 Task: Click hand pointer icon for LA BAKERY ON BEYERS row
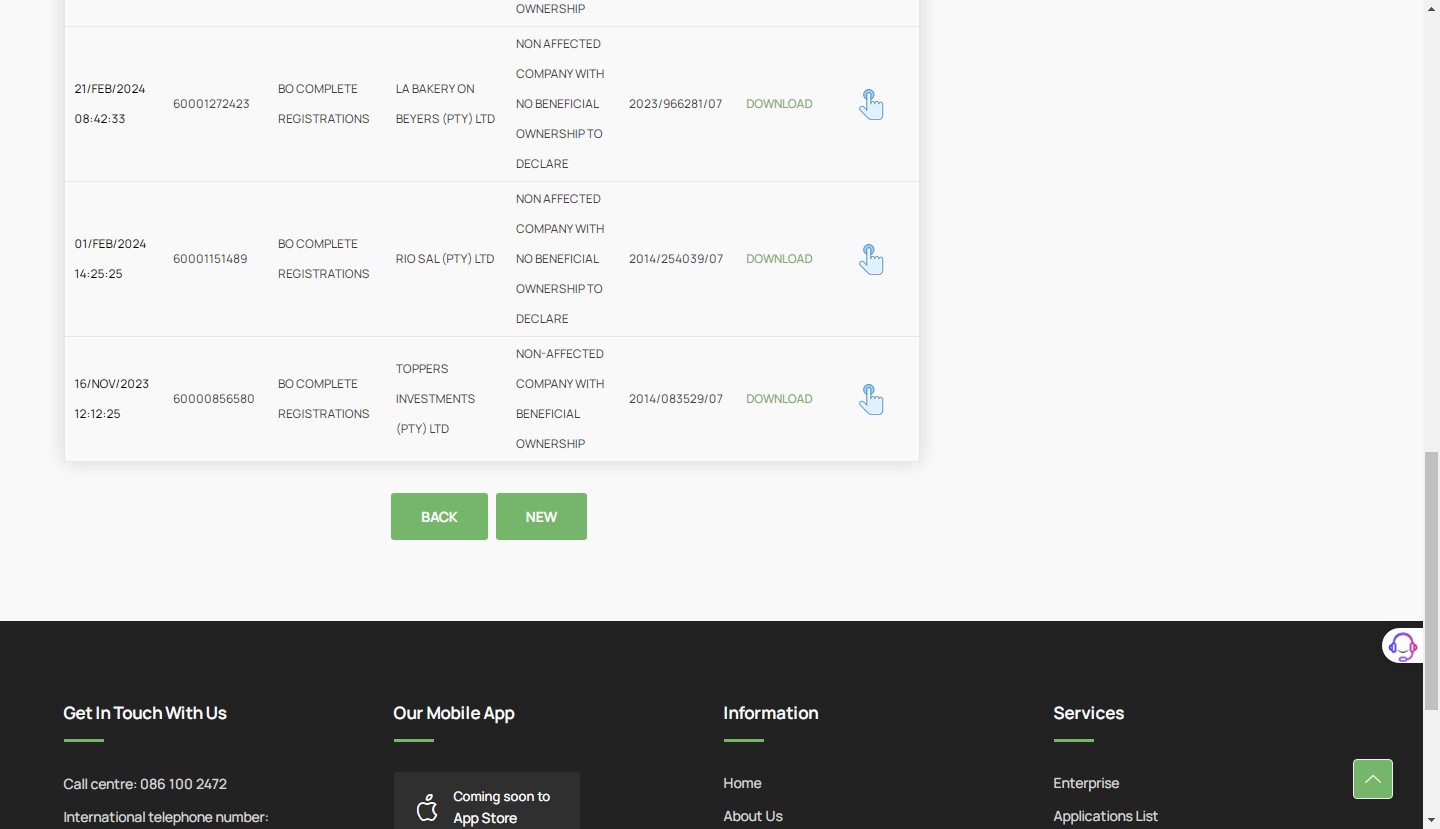click(871, 104)
